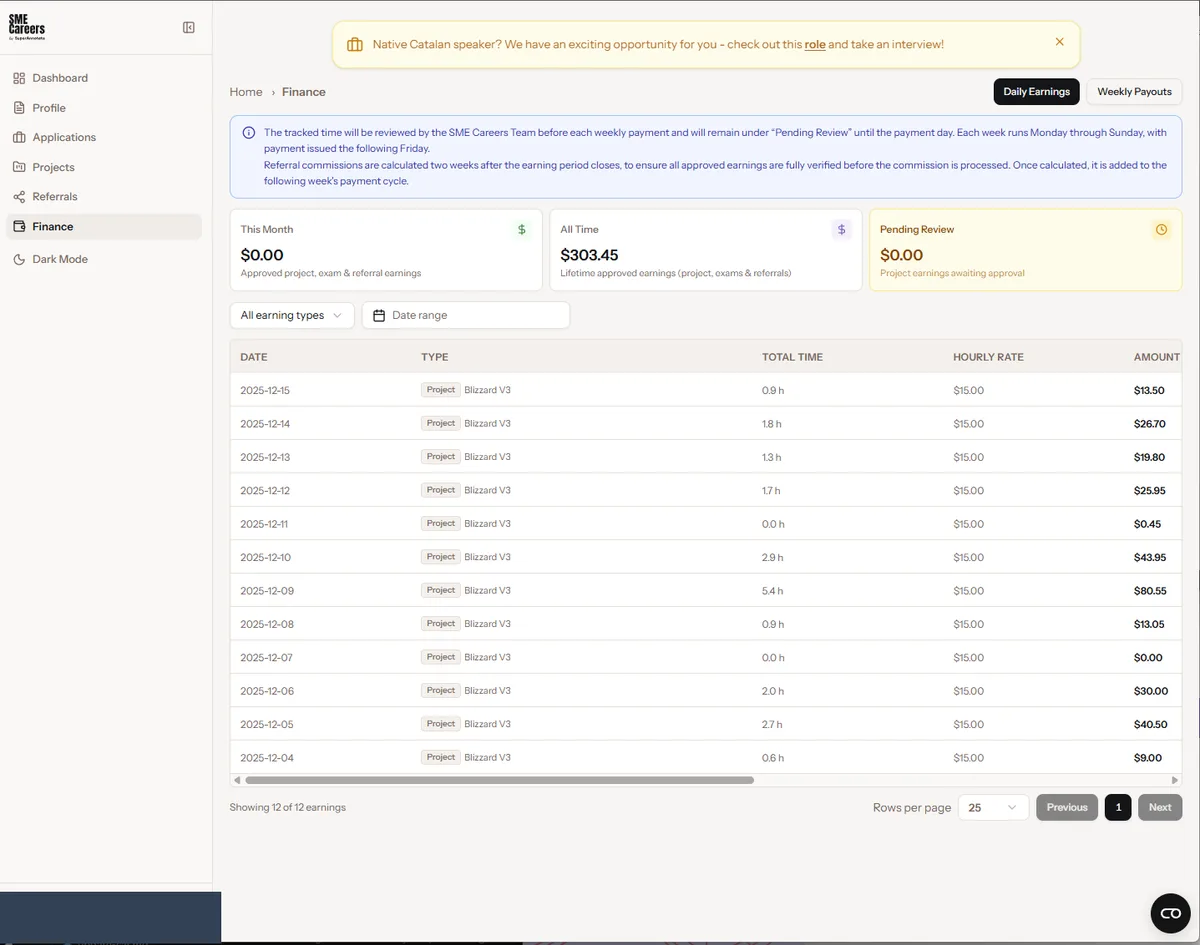Click the table's left scroll arrow
1200x945 pixels.
(237, 780)
